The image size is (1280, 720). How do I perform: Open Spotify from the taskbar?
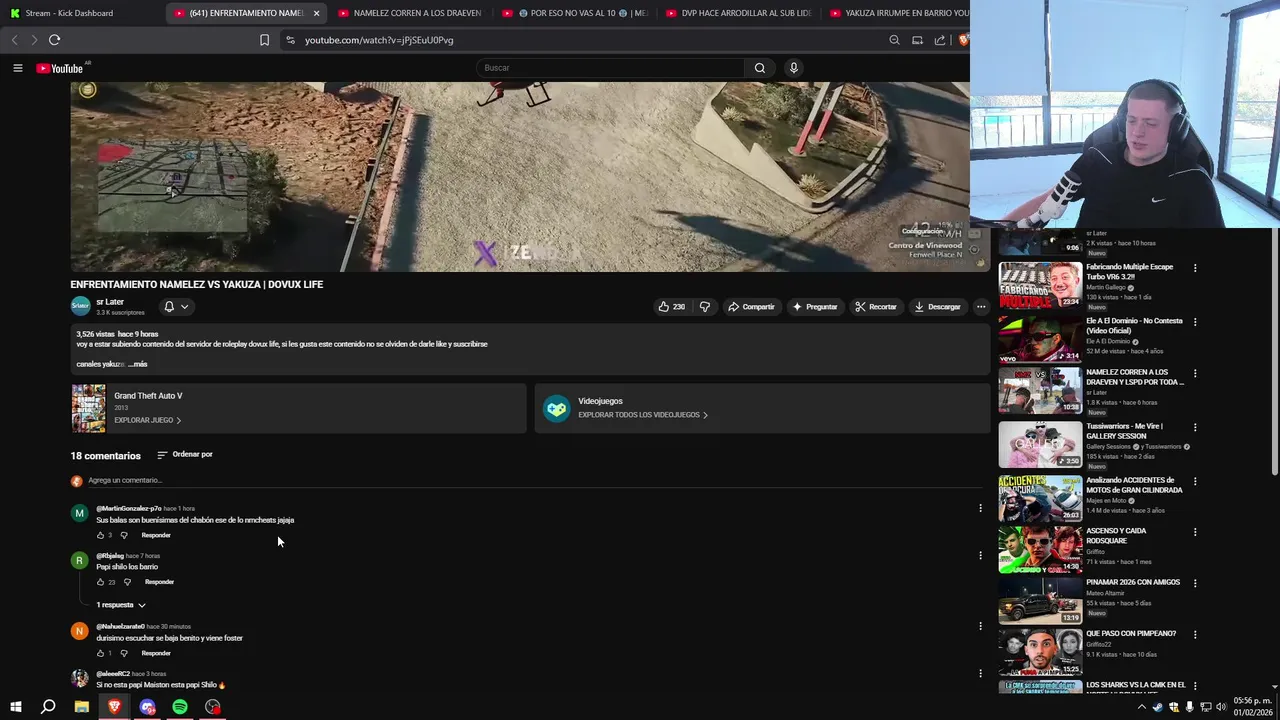[x=180, y=707]
